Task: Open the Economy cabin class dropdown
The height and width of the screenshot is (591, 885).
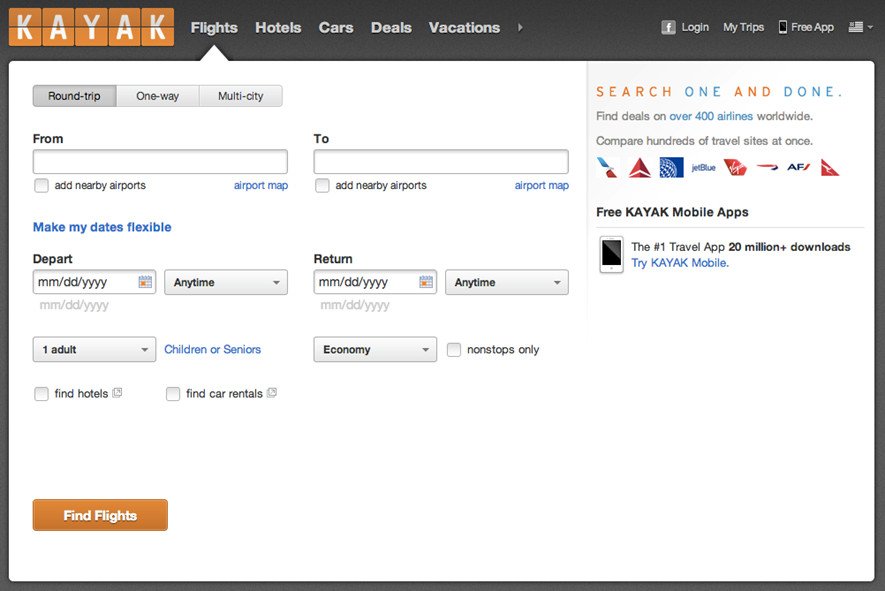Action: (375, 349)
